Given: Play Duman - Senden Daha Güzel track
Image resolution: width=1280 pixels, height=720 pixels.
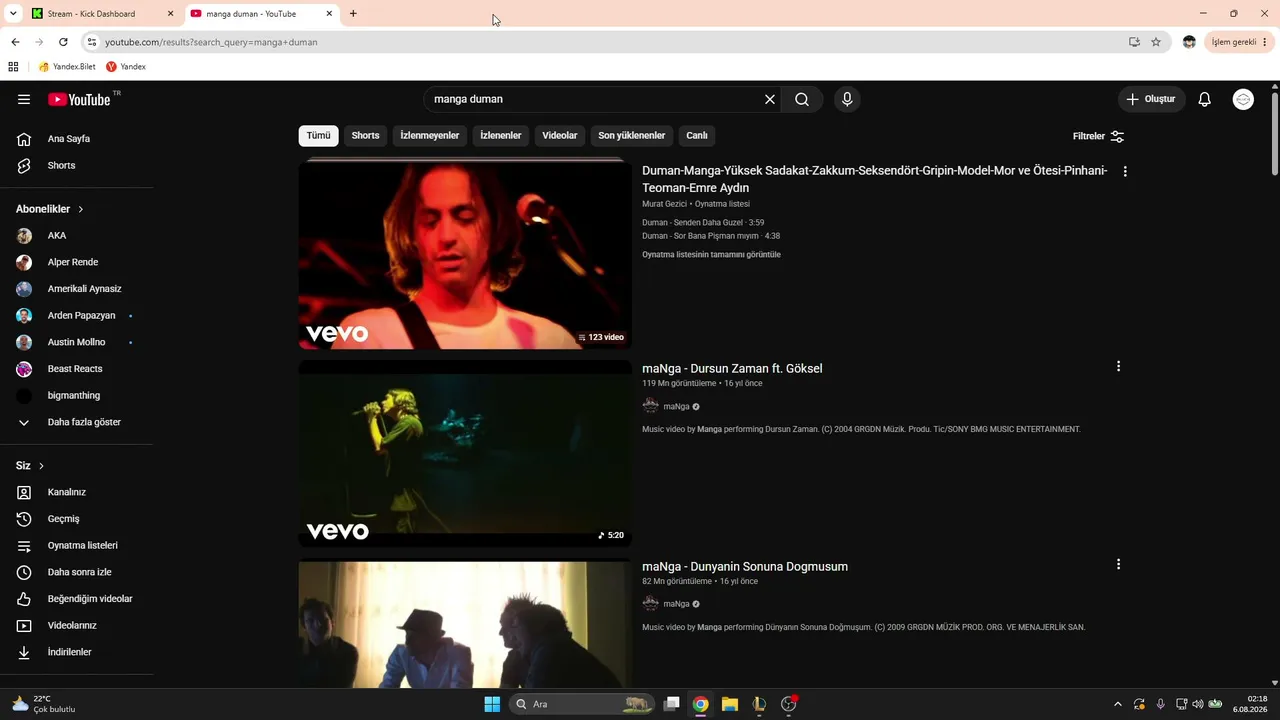Looking at the screenshot, I should pyautogui.click(x=703, y=223).
